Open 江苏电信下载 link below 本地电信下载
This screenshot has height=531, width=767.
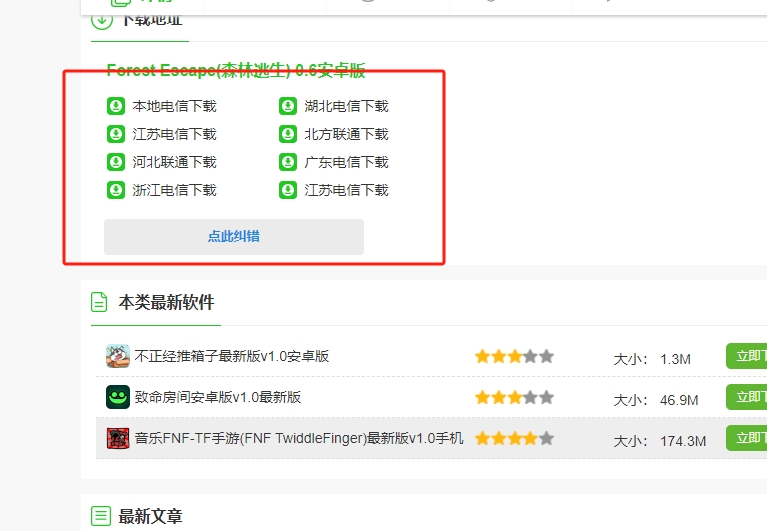coord(174,134)
